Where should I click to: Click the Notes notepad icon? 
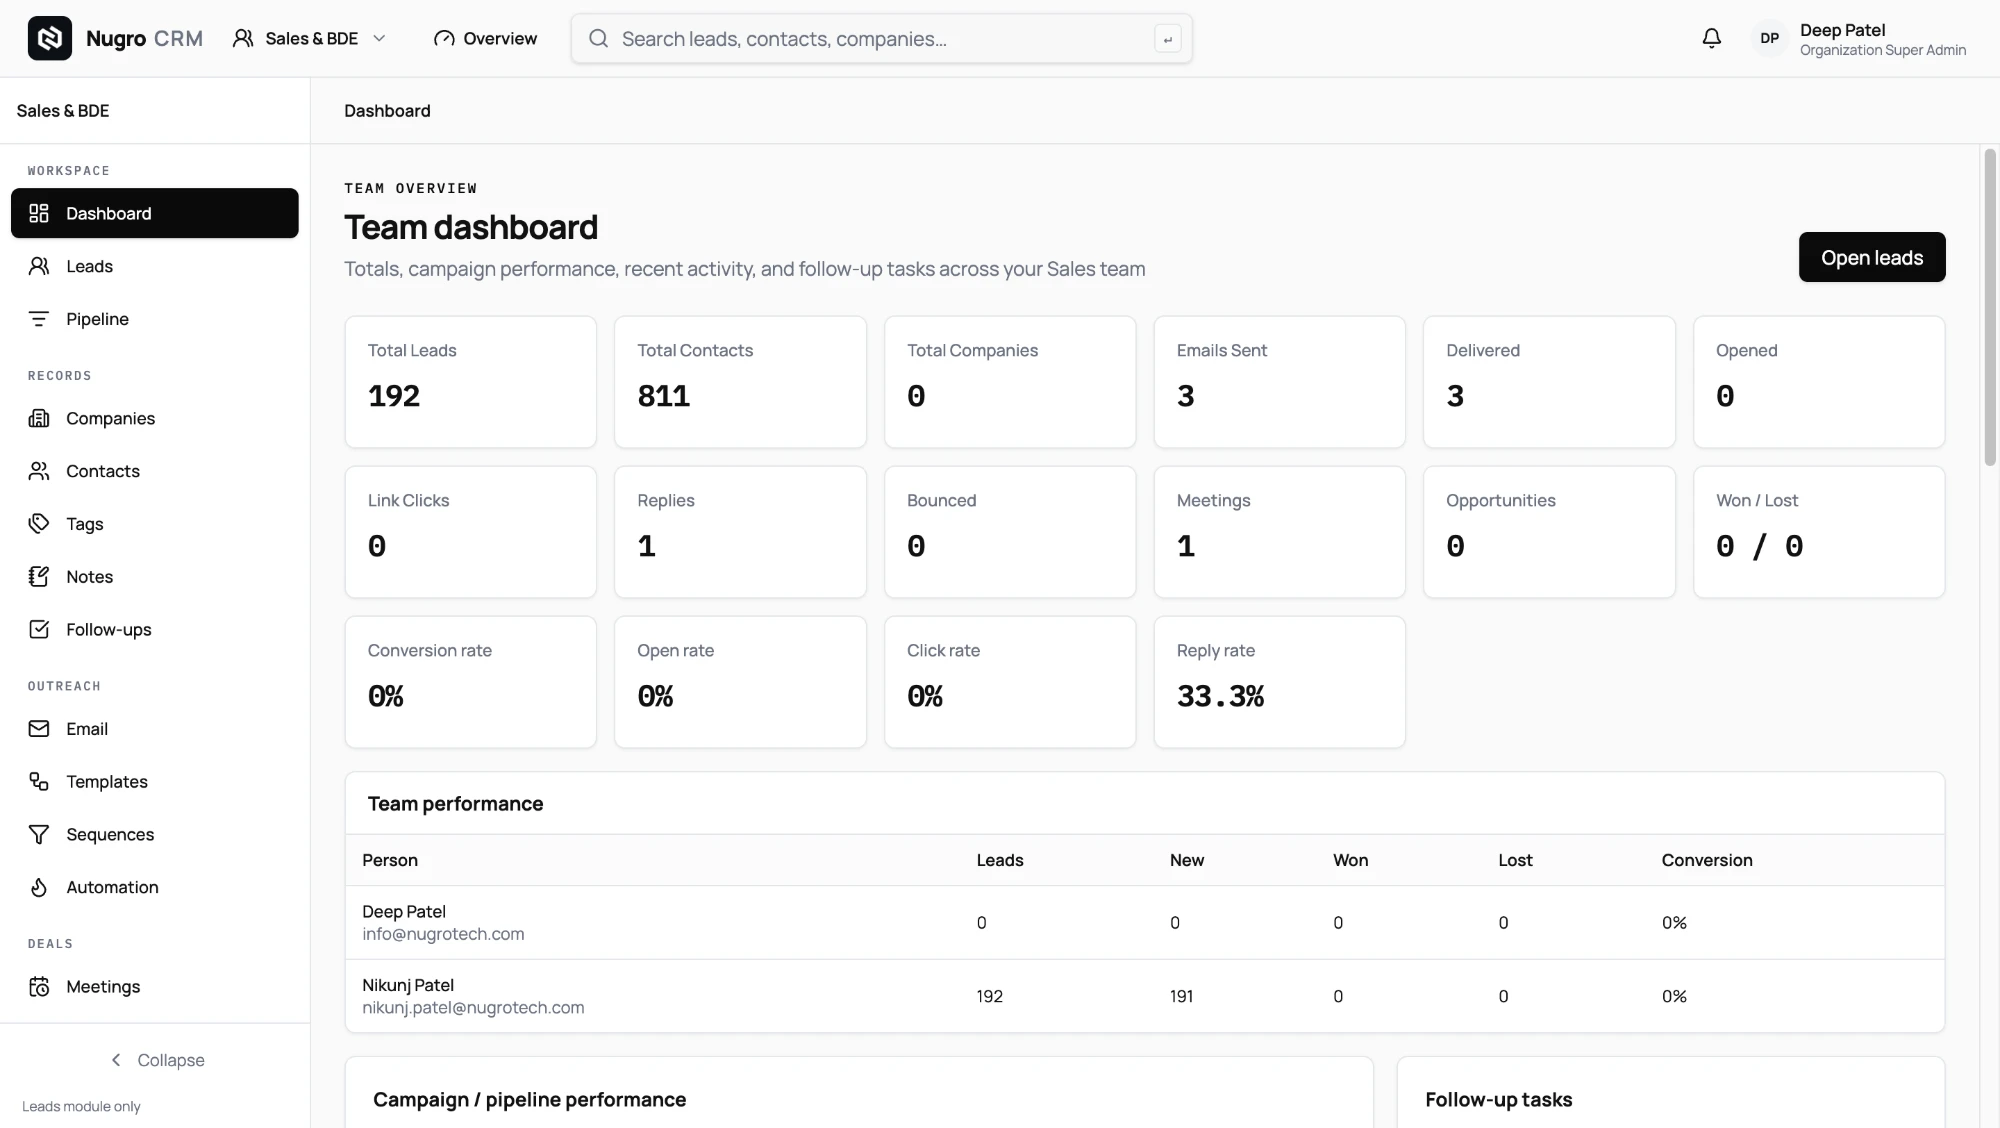pos(39,576)
